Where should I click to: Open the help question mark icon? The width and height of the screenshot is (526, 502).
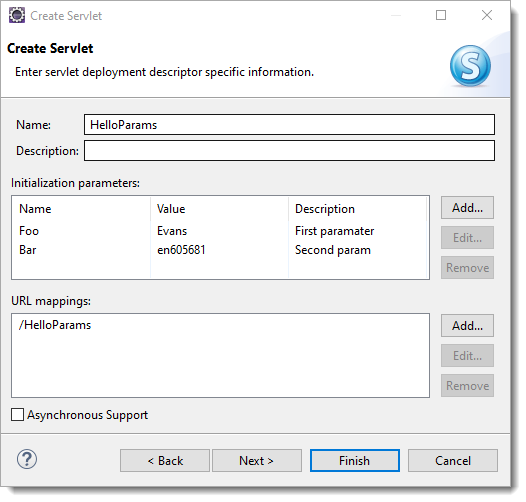click(x=27, y=459)
